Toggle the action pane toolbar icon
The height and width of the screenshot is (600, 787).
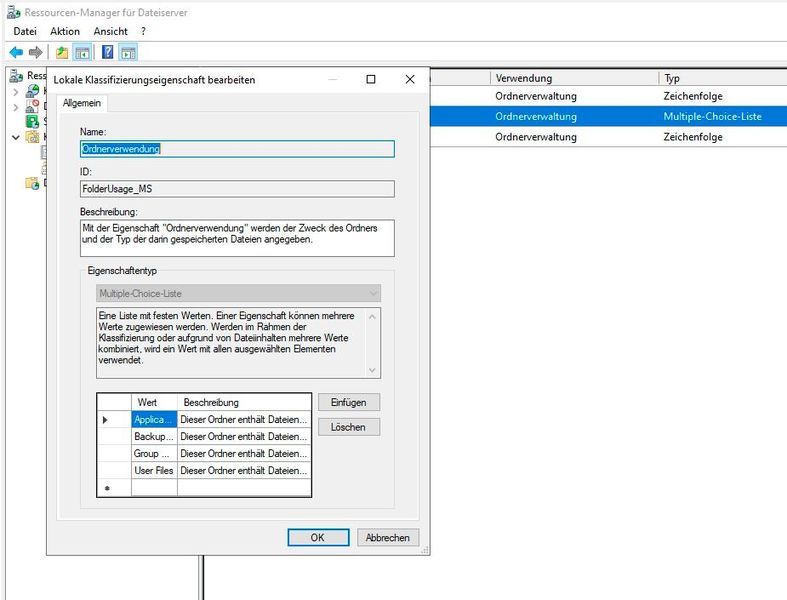128,52
